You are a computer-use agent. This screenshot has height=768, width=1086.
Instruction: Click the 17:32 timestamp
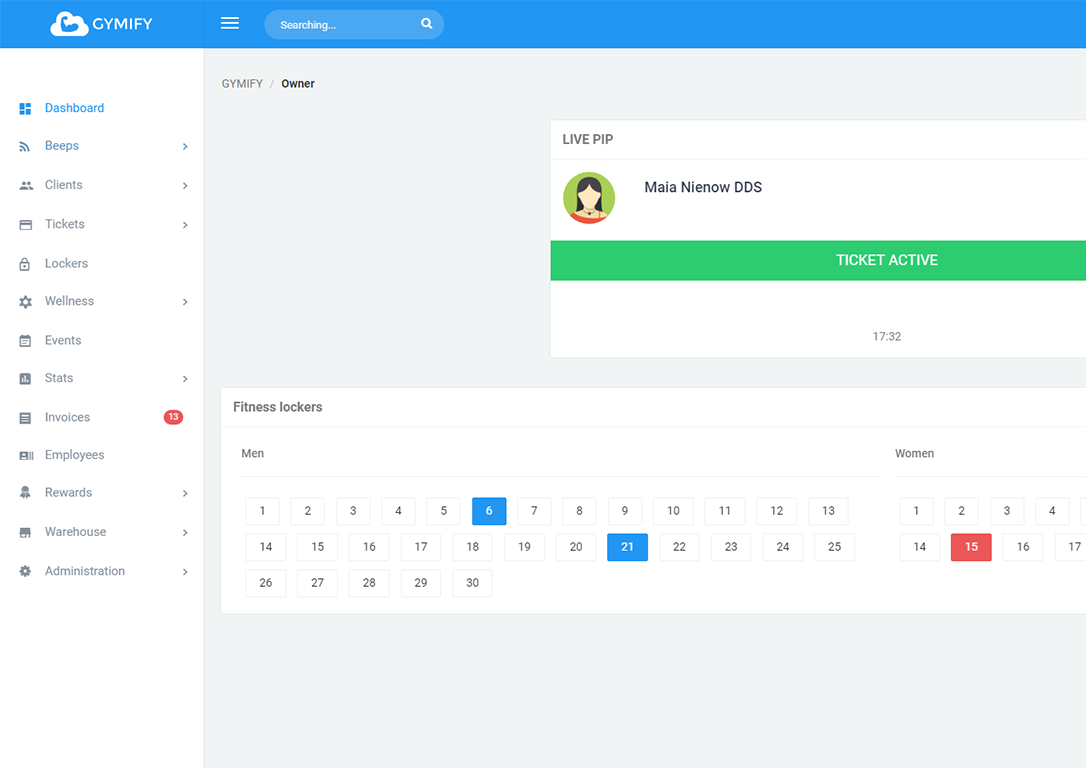coord(887,337)
